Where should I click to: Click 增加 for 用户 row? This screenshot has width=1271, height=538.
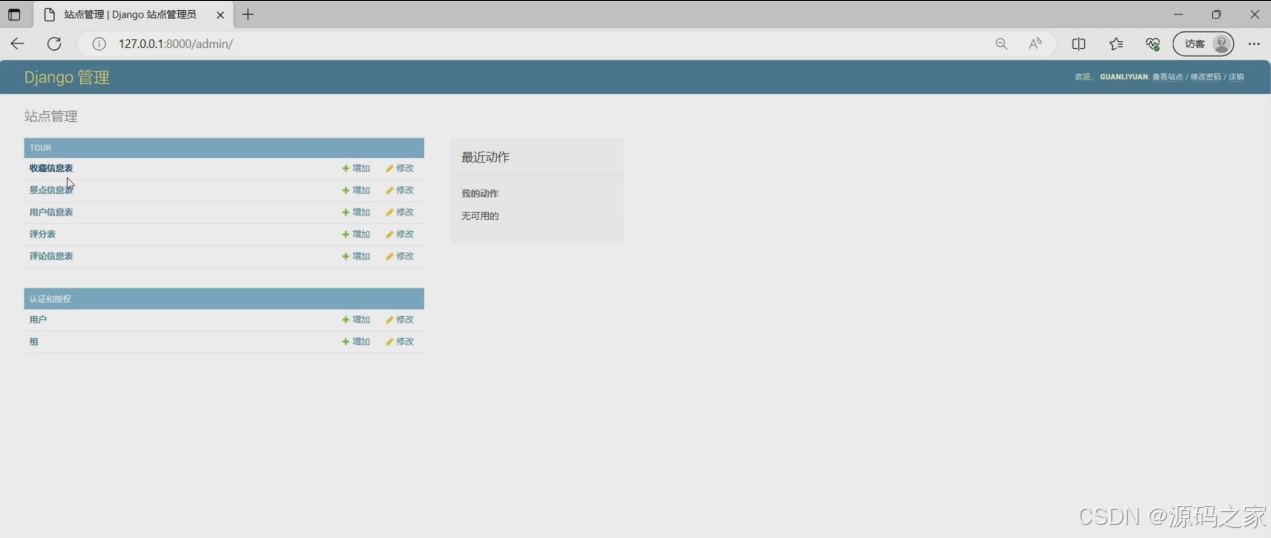[x=356, y=320]
